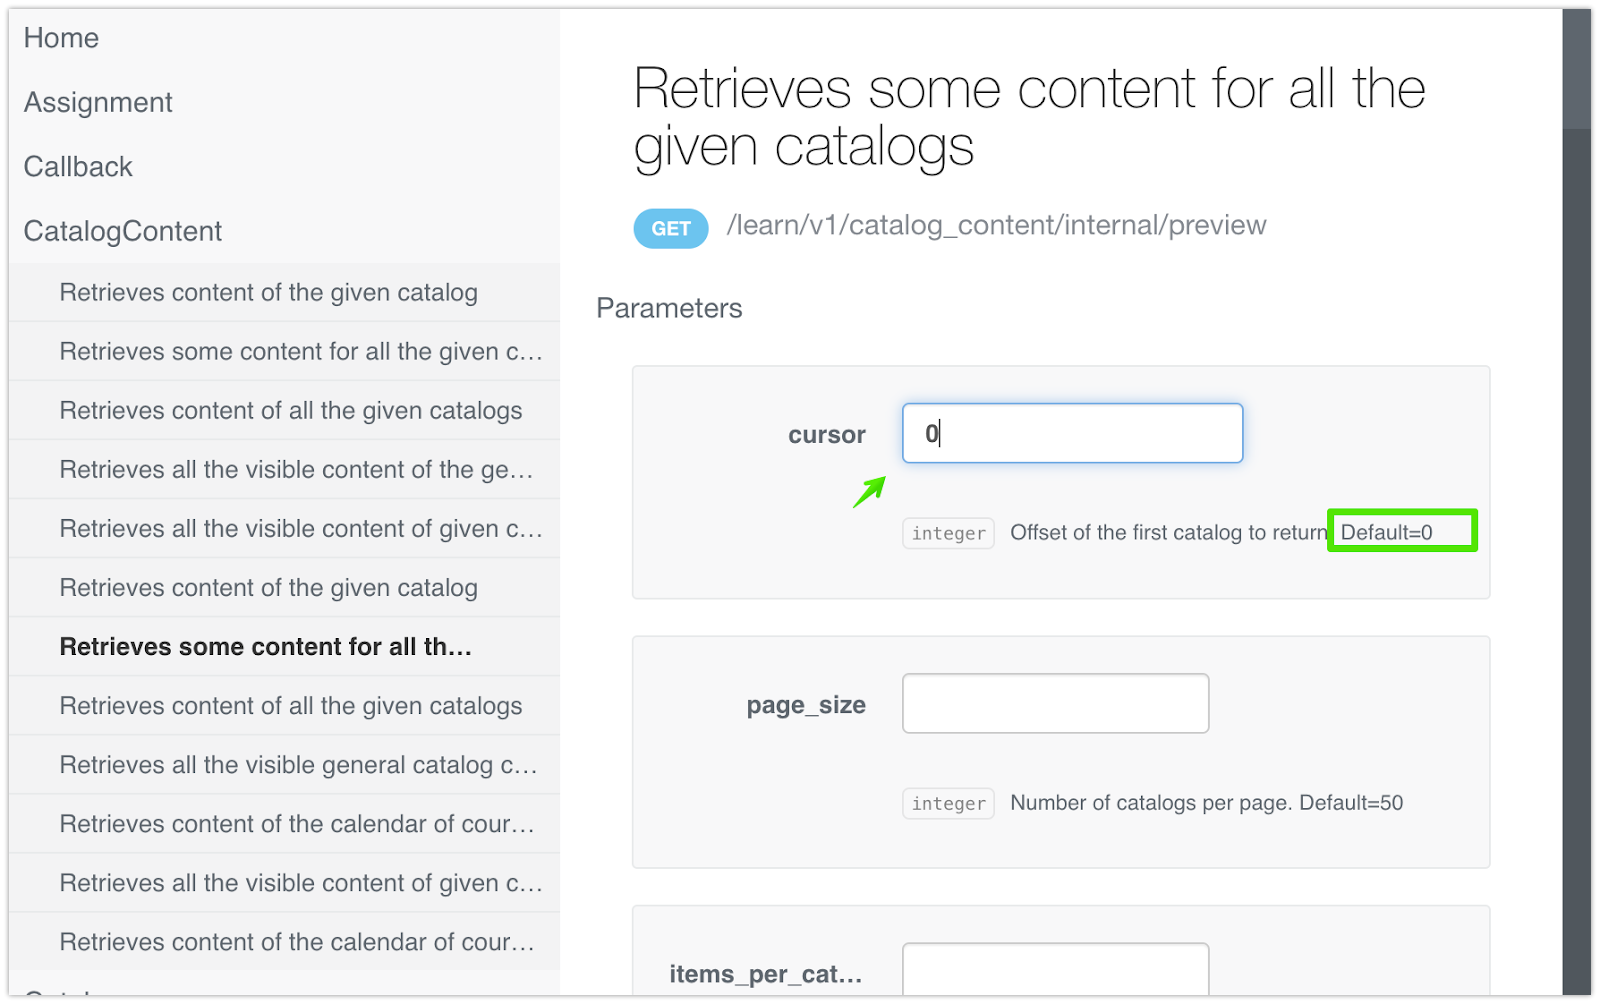This screenshot has height=1004, width=1600.
Task: Select 'Retrieves all the visible content of the ge…'
Action: click(x=296, y=470)
